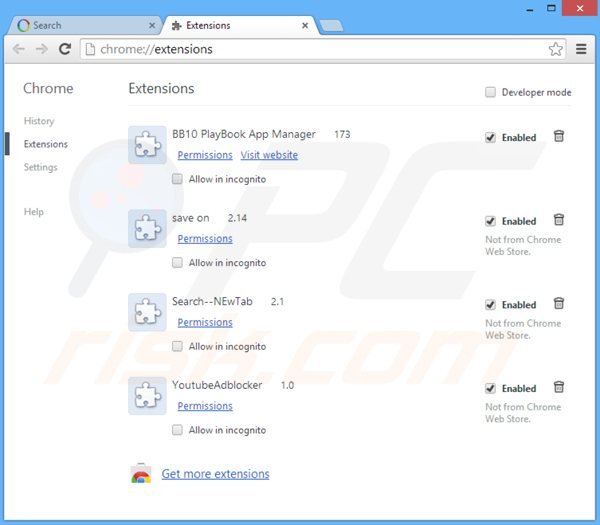Screen dimensions: 600x525
Task: Switch to the Search tab
Action: point(84,26)
